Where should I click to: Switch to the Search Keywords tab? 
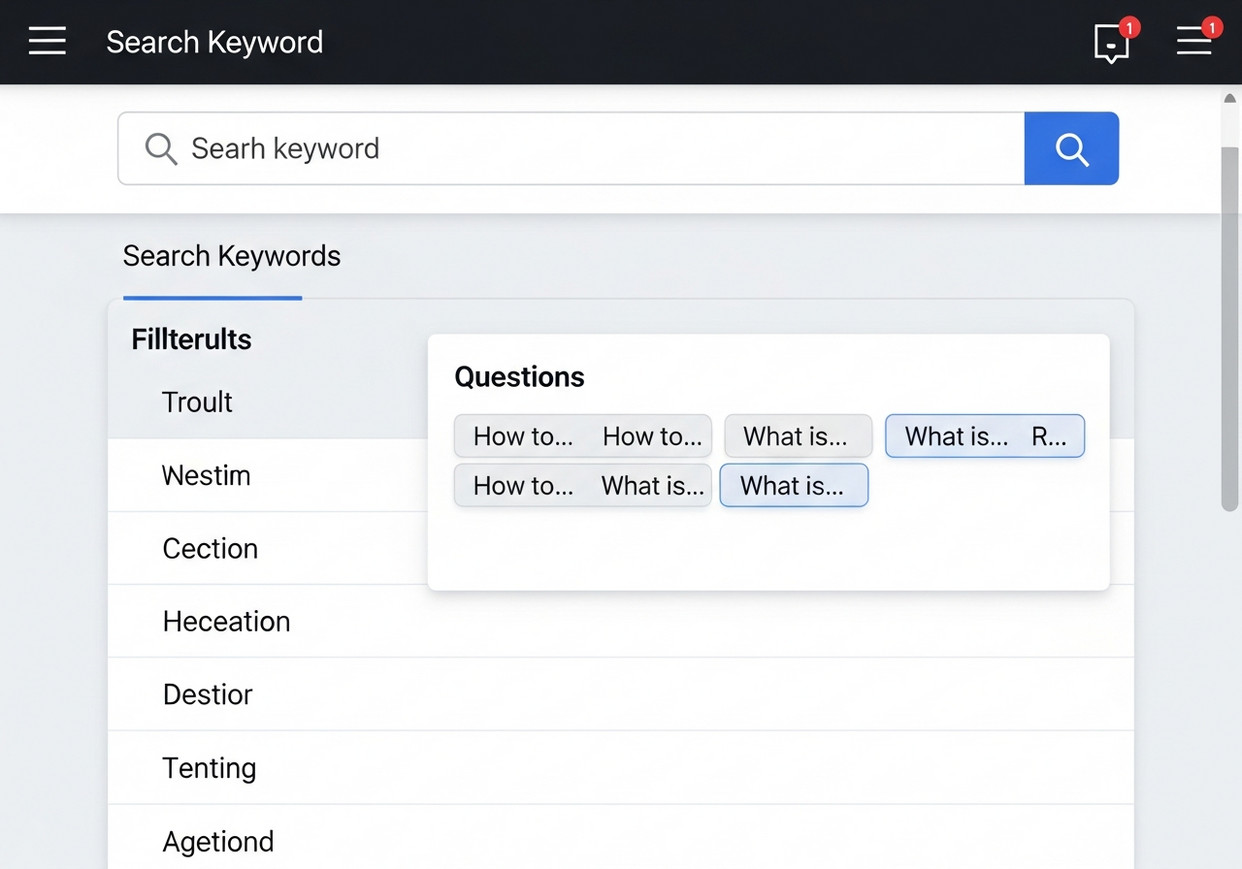232,256
